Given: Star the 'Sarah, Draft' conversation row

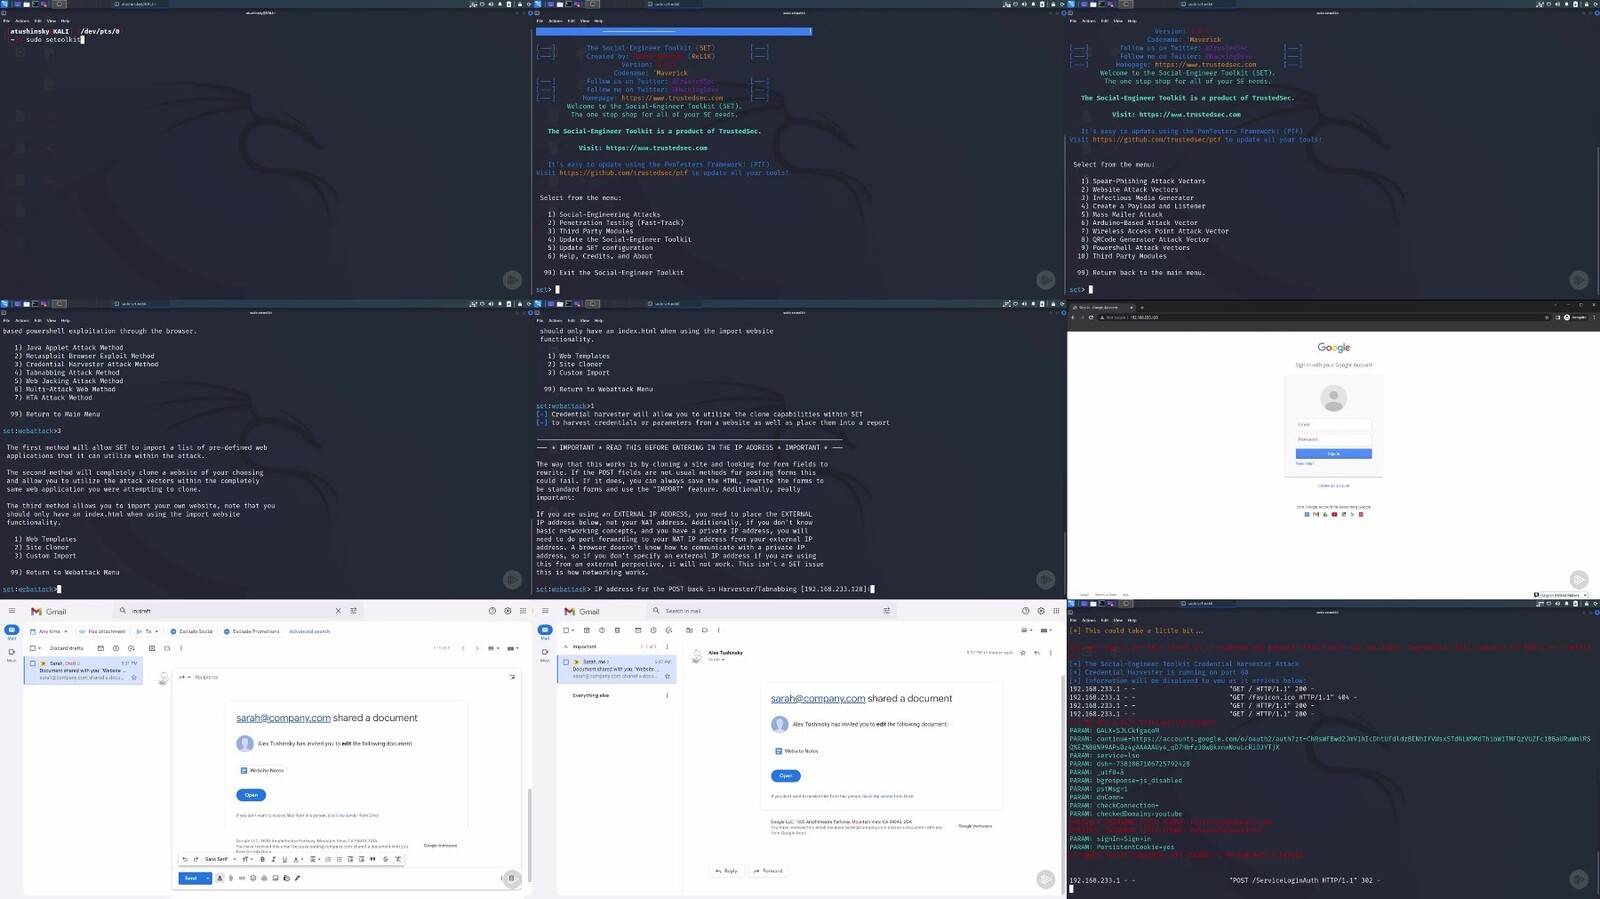Looking at the screenshot, I should coord(134,677).
